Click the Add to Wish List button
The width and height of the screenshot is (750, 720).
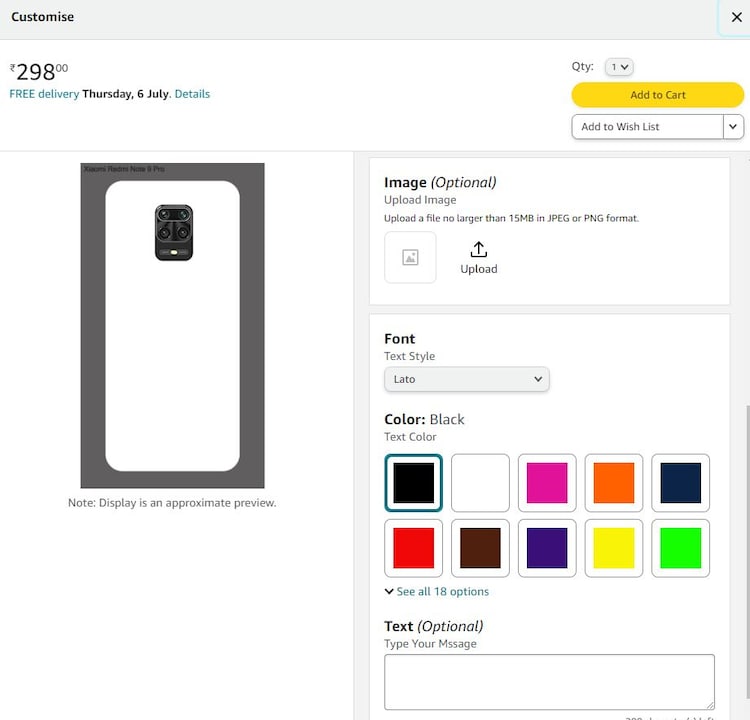(x=647, y=127)
